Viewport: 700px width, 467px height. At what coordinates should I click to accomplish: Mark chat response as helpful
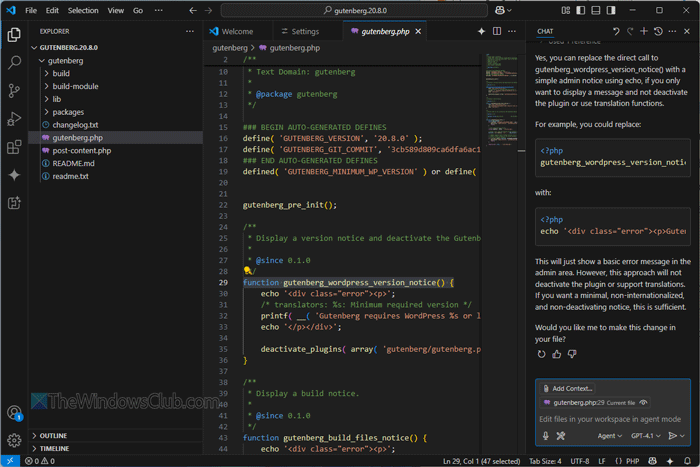(557, 354)
